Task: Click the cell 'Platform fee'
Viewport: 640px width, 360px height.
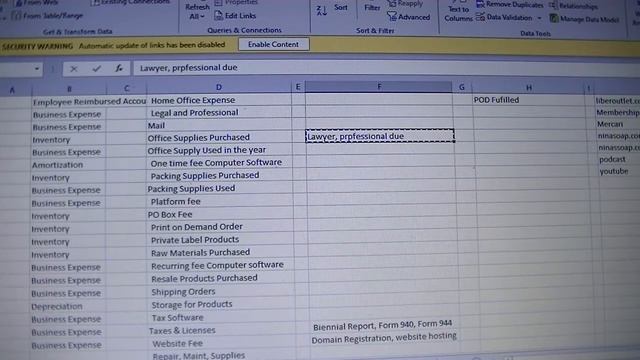Action: [176, 202]
